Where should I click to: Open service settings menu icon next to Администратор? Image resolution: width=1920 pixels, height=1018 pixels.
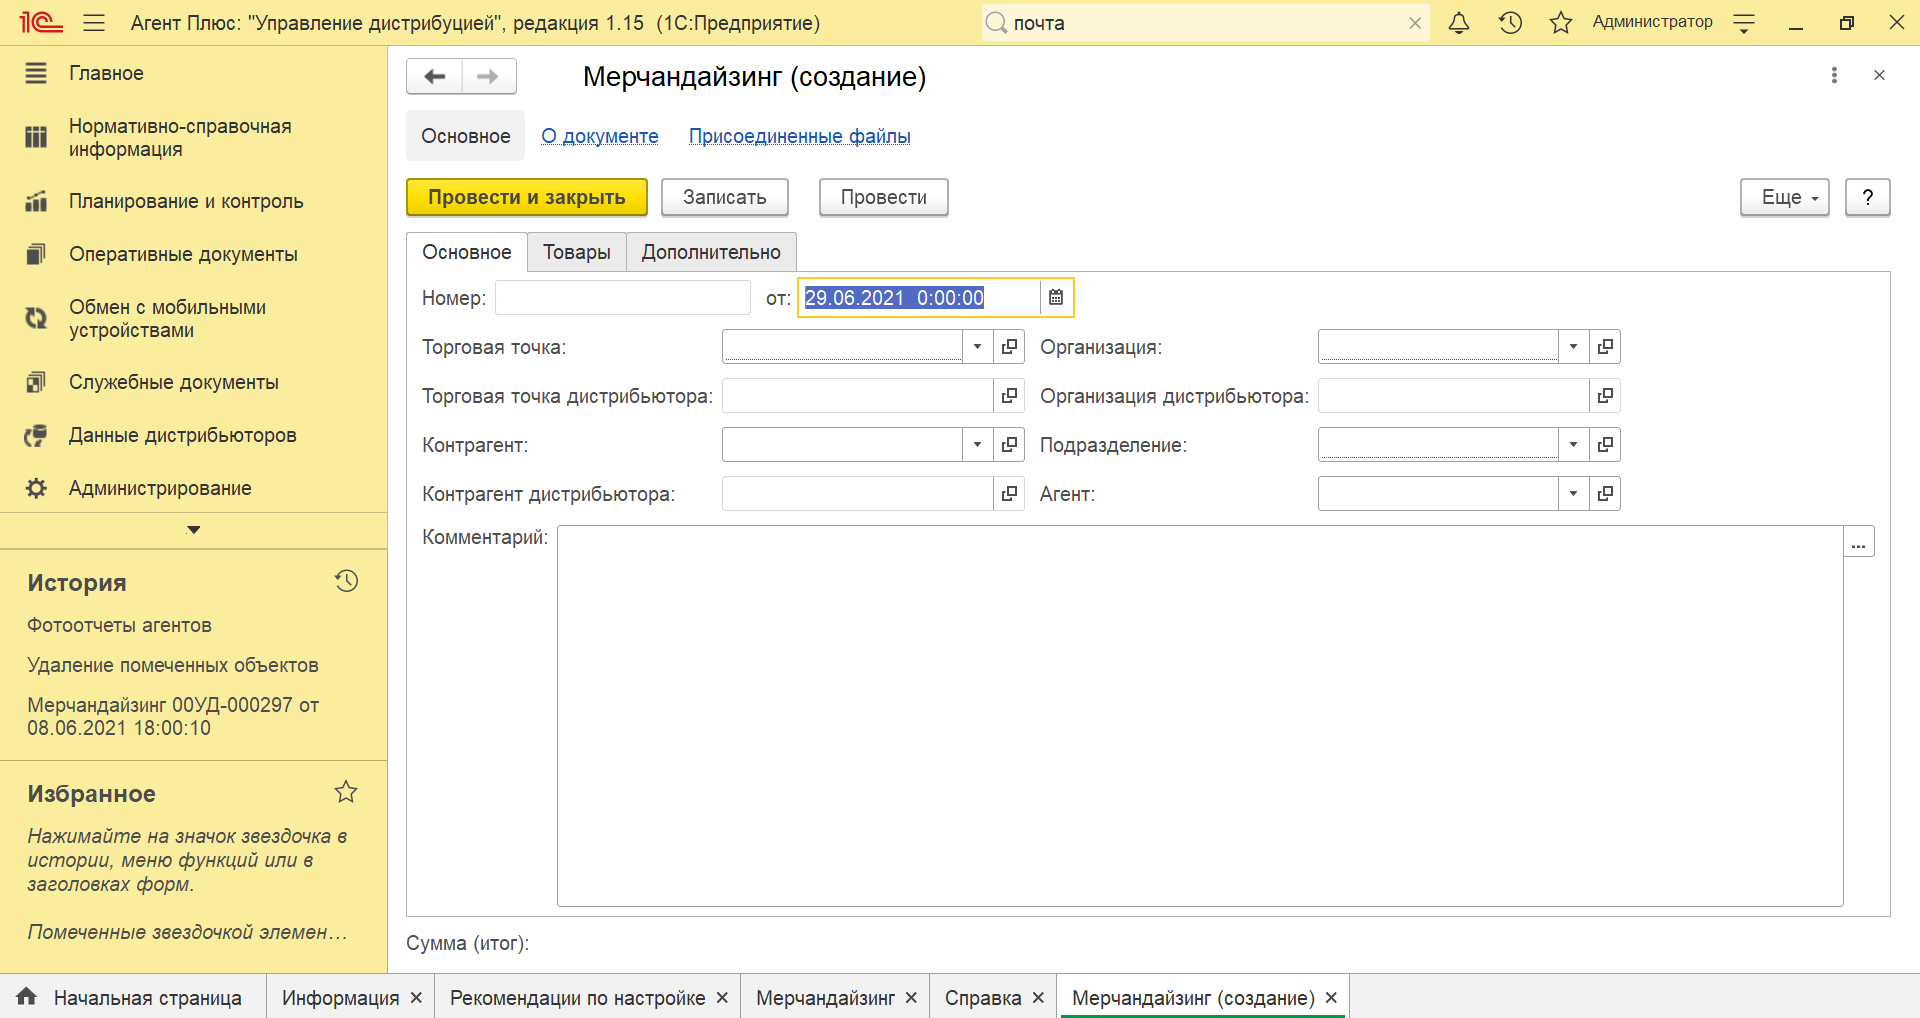[x=1744, y=23]
